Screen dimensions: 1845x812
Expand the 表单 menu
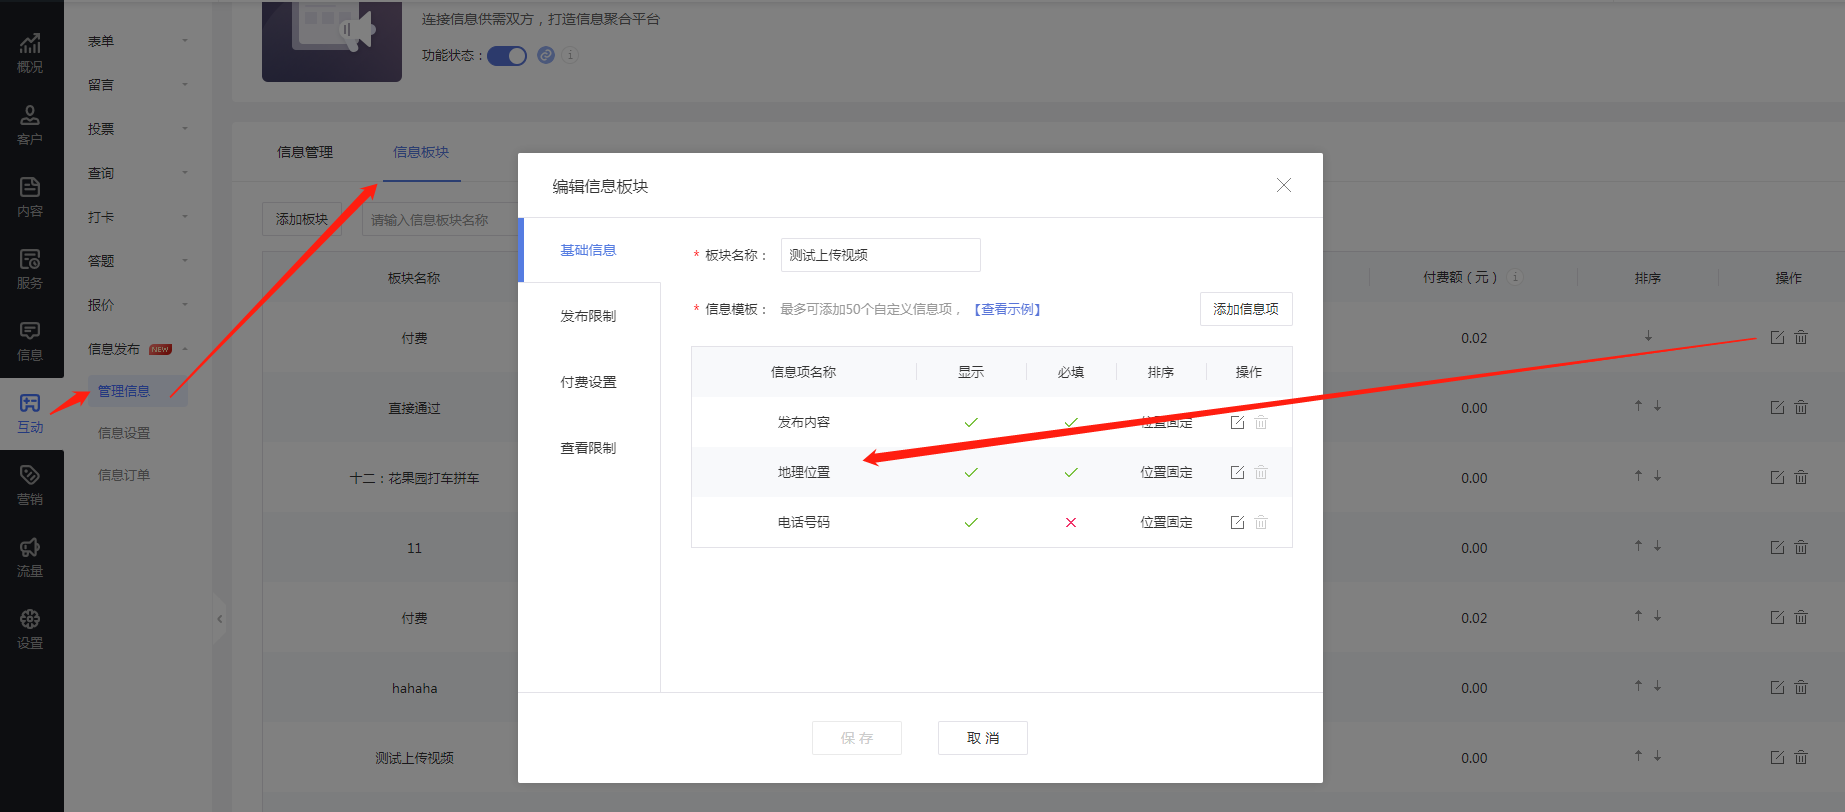pos(138,41)
